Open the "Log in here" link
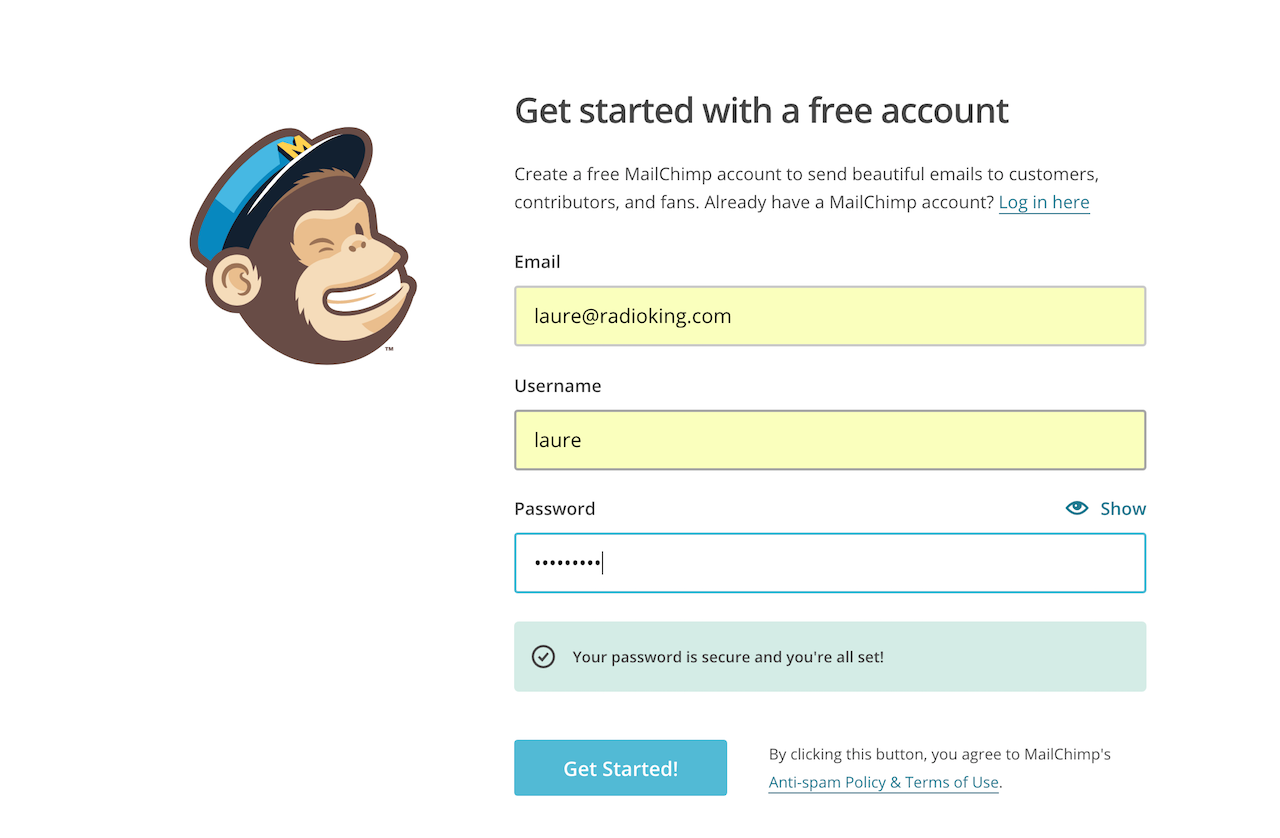The image size is (1280, 838). pos(1043,202)
